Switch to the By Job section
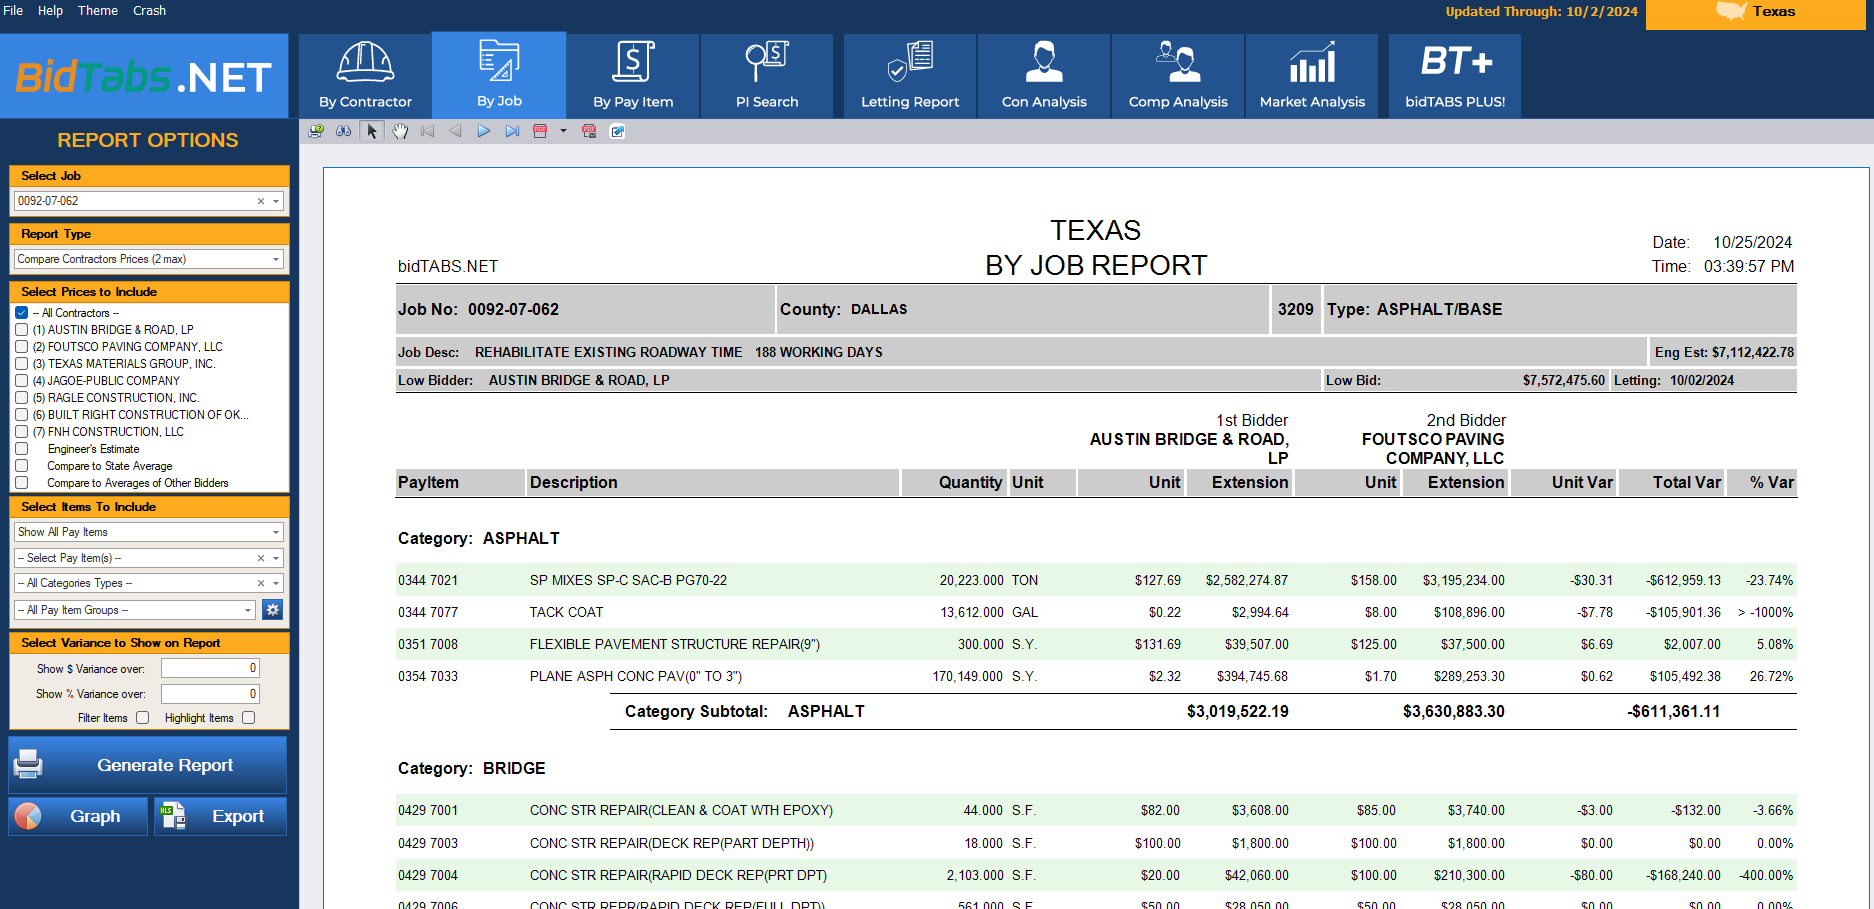The height and width of the screenshot is (909, 1874). [499, 75]
